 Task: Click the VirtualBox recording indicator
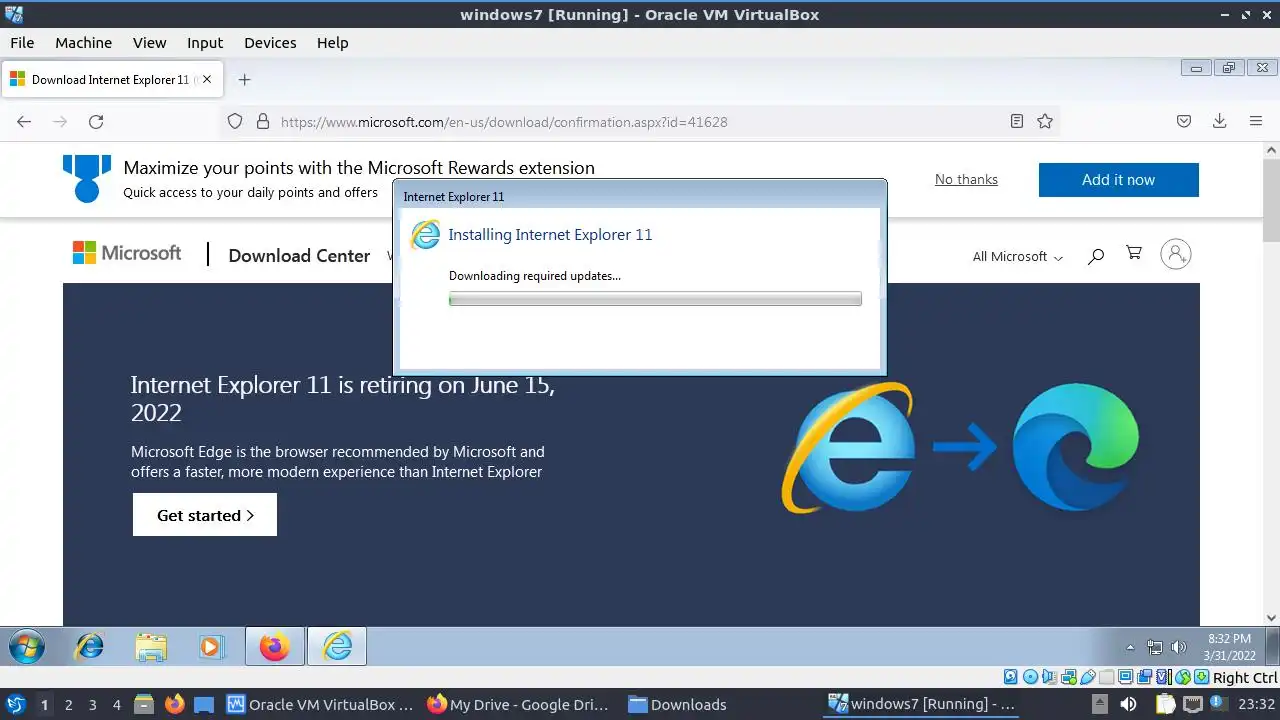click(1144, 678)
